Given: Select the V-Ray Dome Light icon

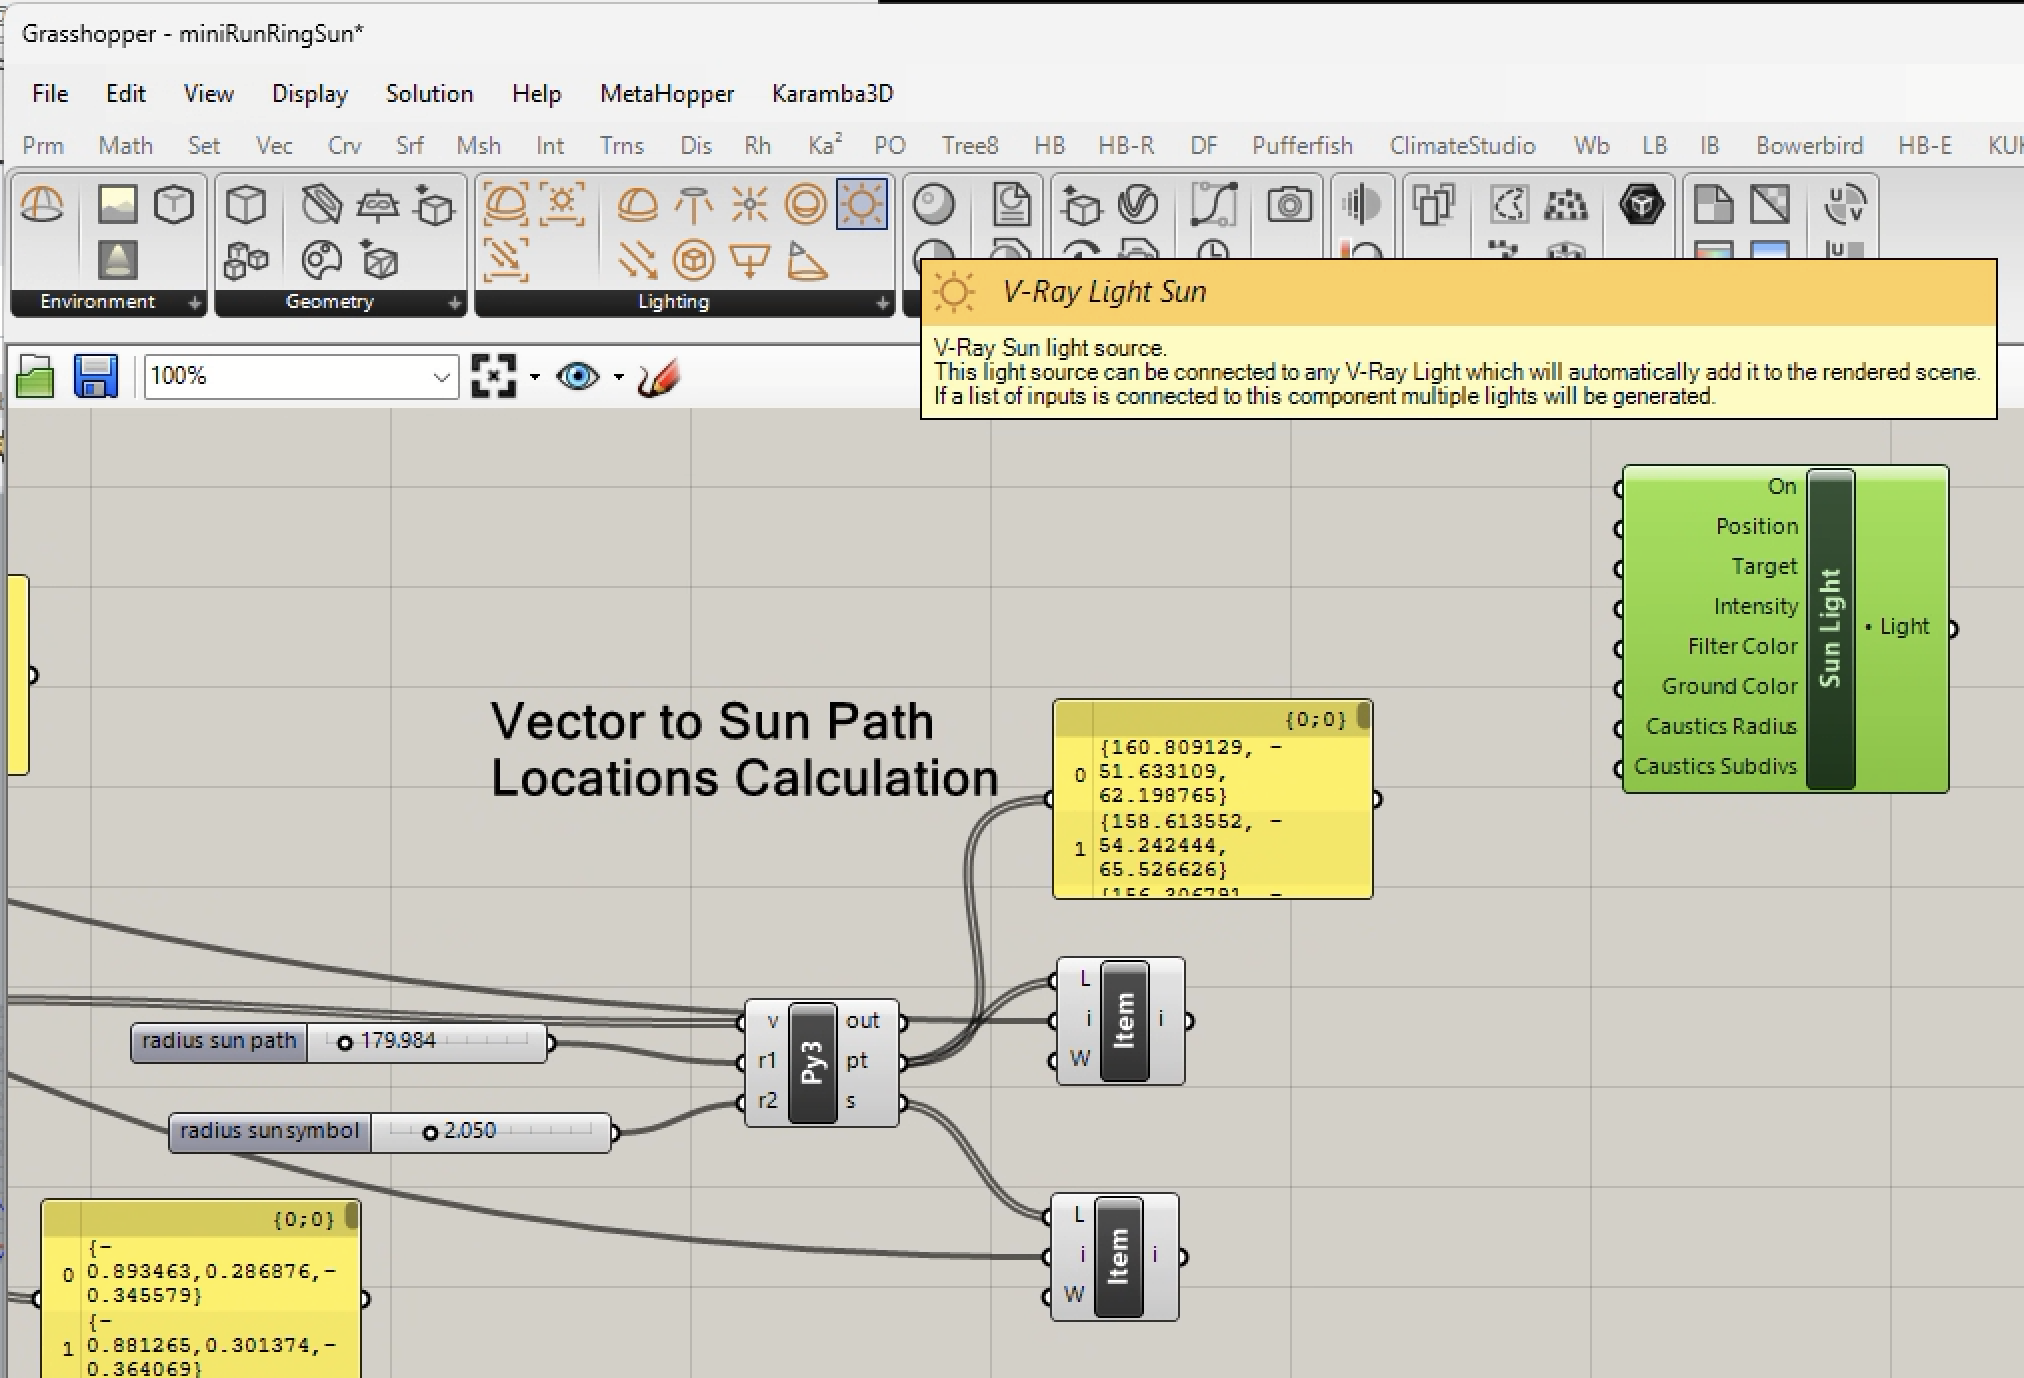Looking at the screenshot, I should pos(637,205).
